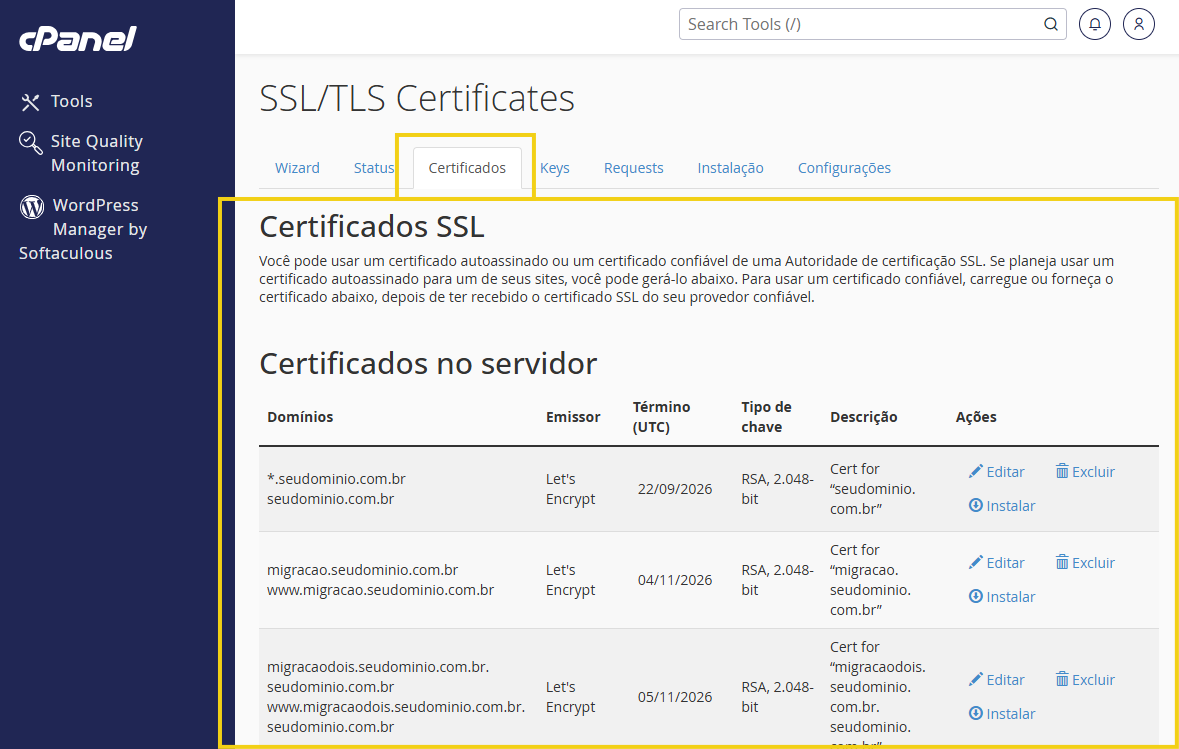Click the 22/09/2026 expiry date

click(x=674, y=489)
